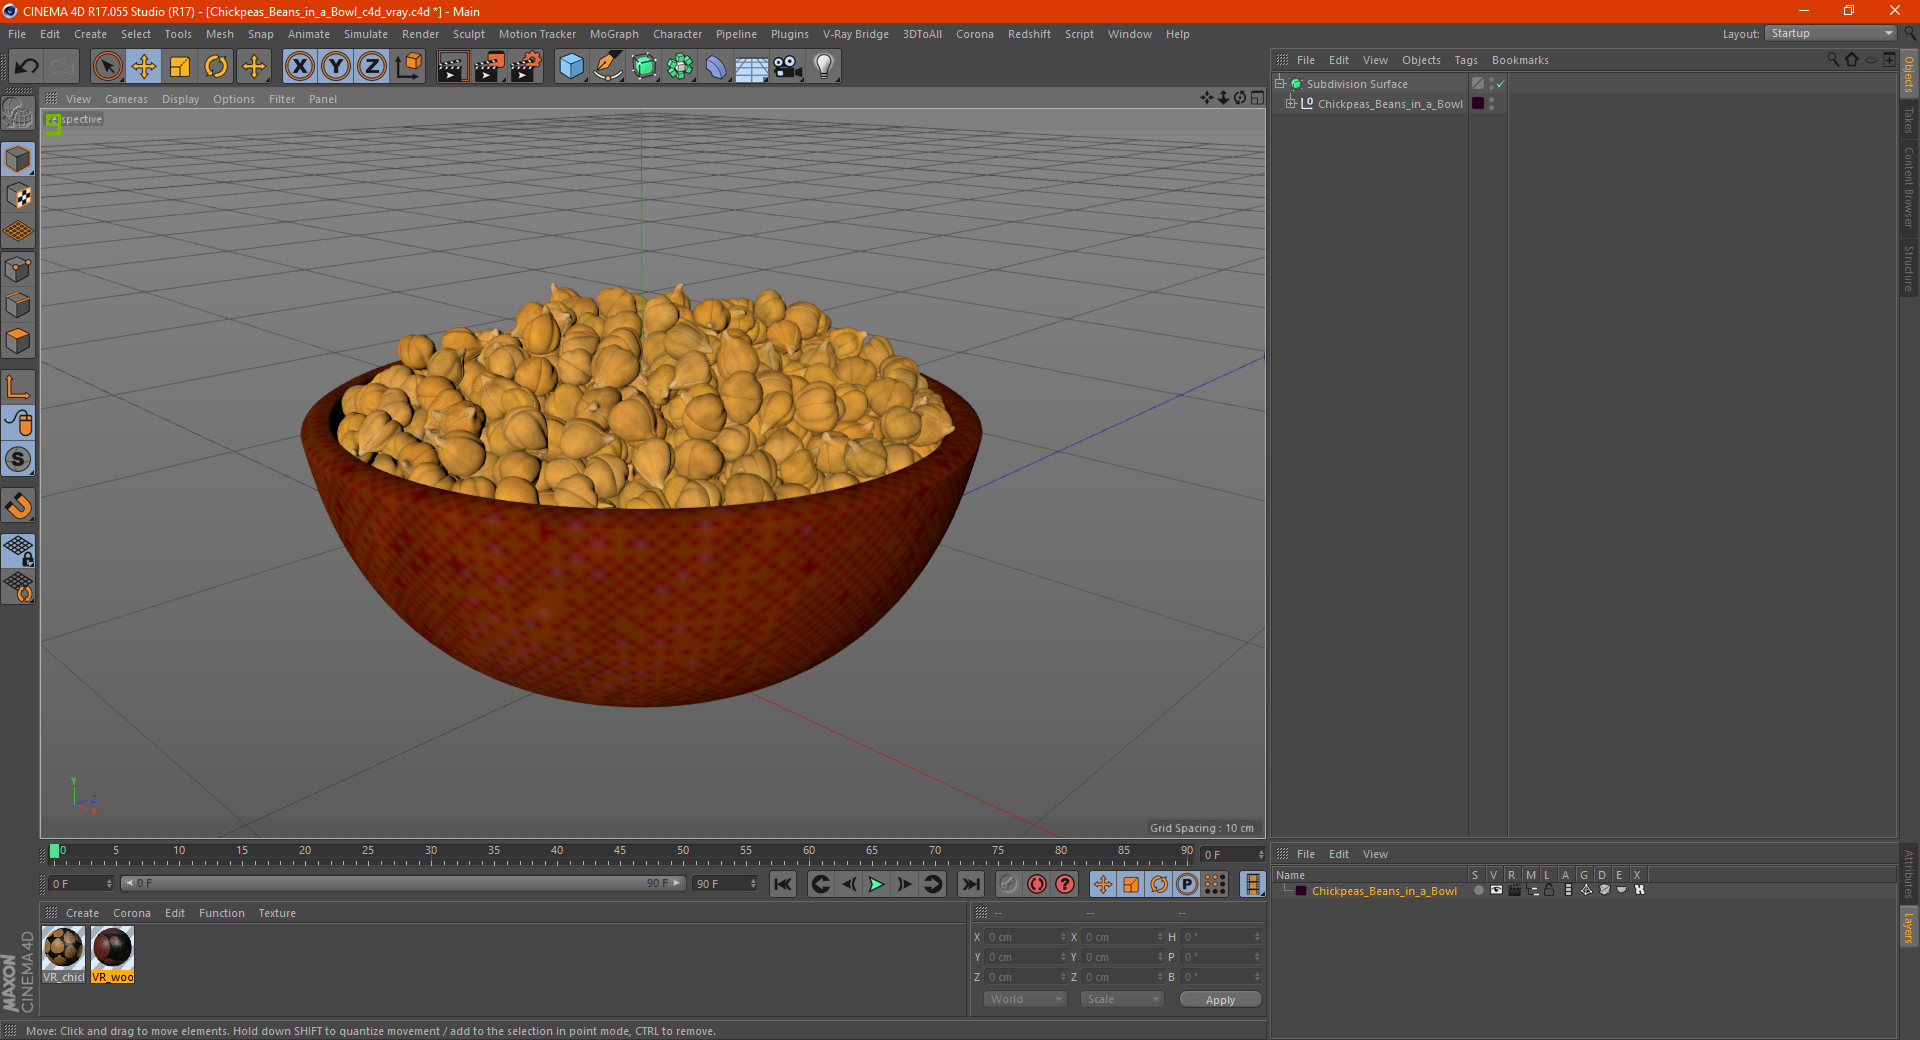
Task: Switch coordinate system icon
Action: click(x=408, y=67)
